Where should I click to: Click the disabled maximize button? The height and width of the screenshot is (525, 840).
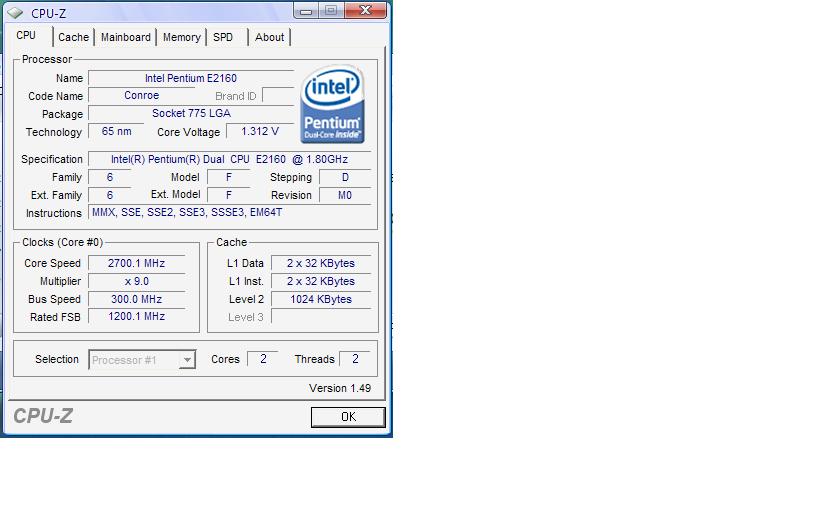(x=331, y=10)
